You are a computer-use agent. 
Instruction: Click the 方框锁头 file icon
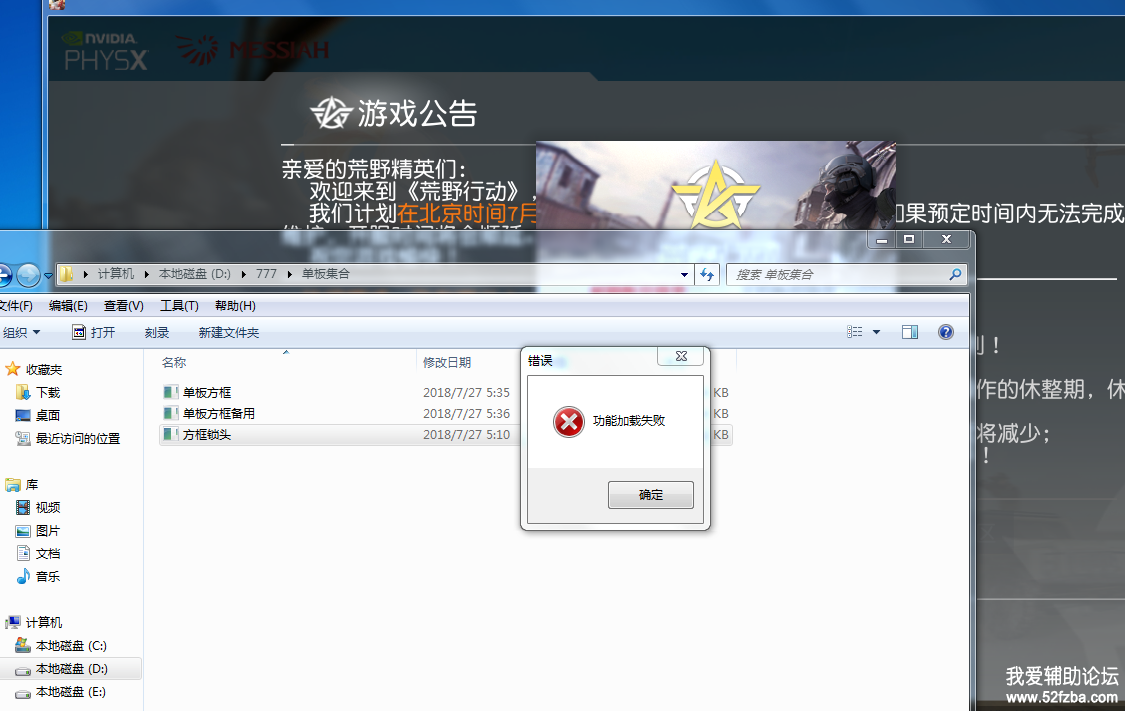pyautogui.click(x=171, y=435)
